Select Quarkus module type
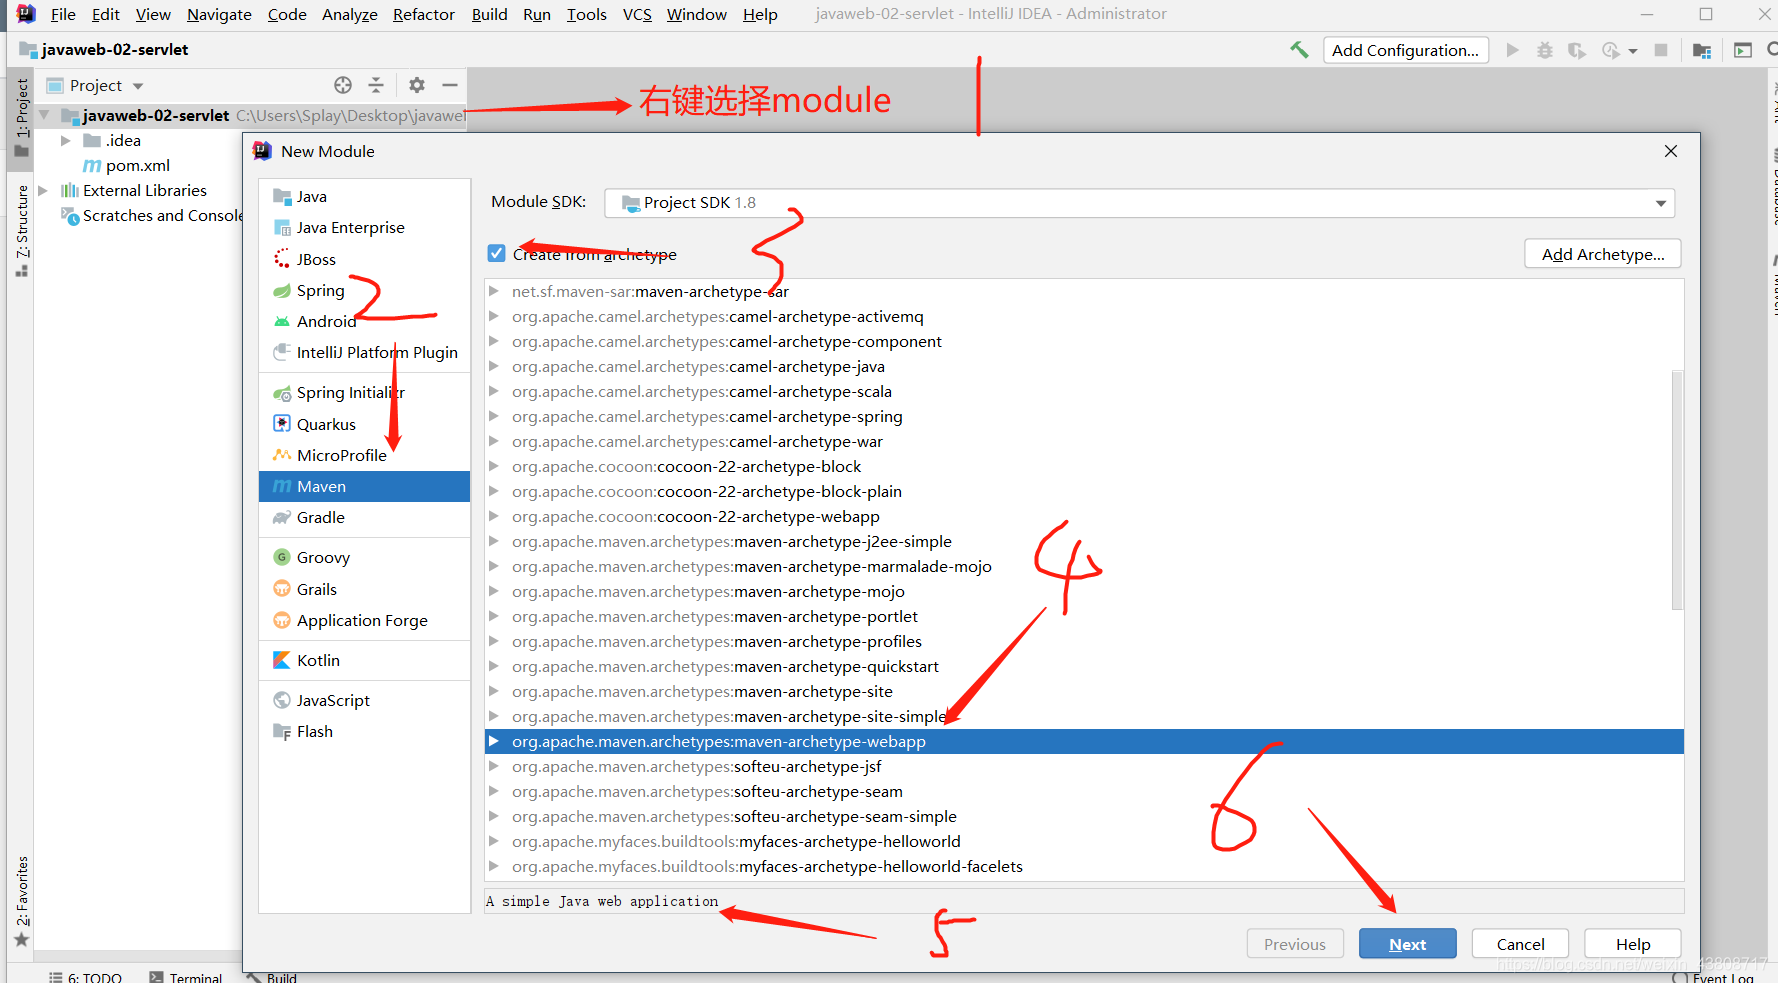The width and height of the screenshot is (1778, 983). tap(364, 425)
